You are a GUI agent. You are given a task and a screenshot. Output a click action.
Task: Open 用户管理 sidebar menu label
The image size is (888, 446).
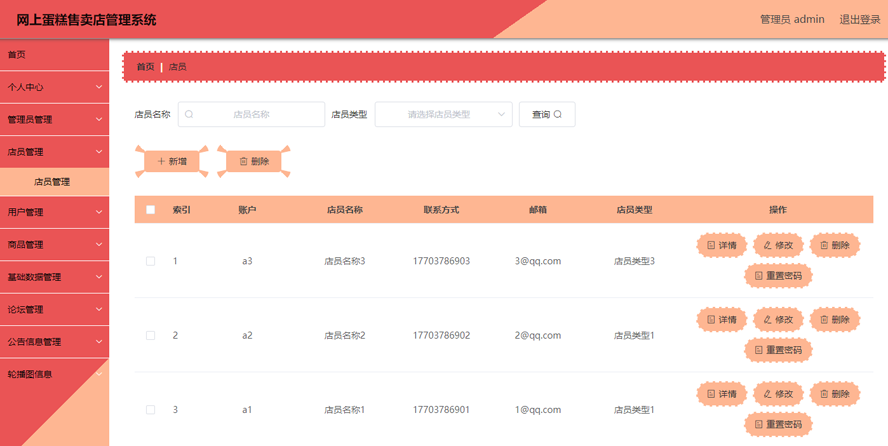pyautogui.click(x=25, y=212)
